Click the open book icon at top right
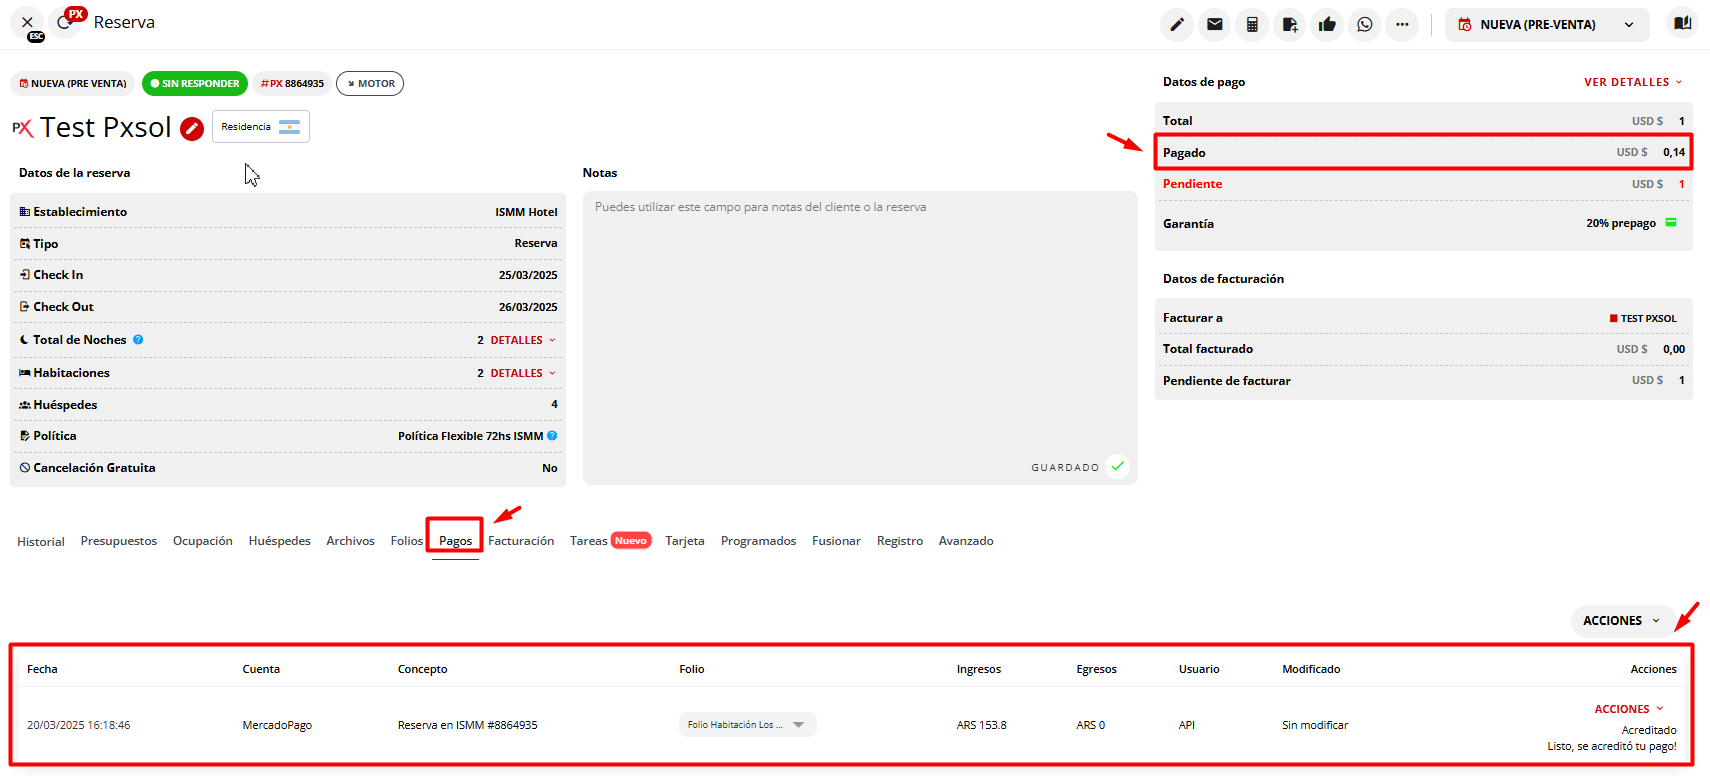The width and height of the screenshot is (1710, 776). tap(1683, 23)
